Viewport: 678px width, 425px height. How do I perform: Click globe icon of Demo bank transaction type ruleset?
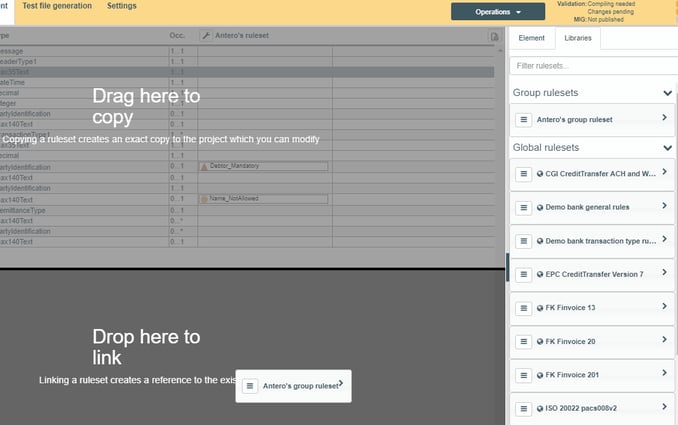coord(540,241)
